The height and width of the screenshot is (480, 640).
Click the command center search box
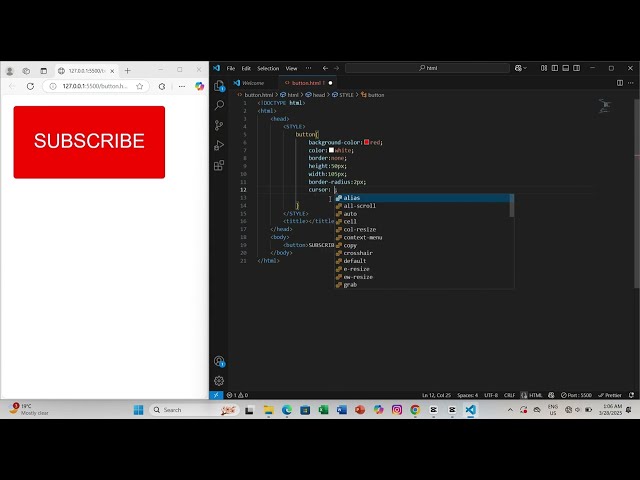(x=427, y=68)
